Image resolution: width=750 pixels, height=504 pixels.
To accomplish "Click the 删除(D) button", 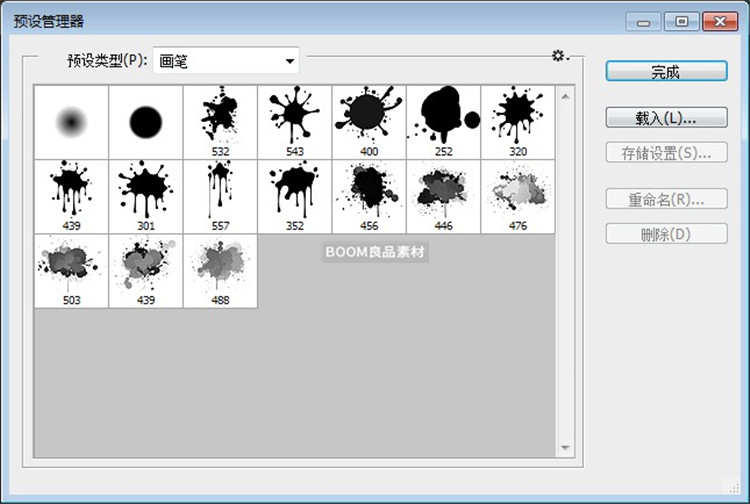I will 666,234.
